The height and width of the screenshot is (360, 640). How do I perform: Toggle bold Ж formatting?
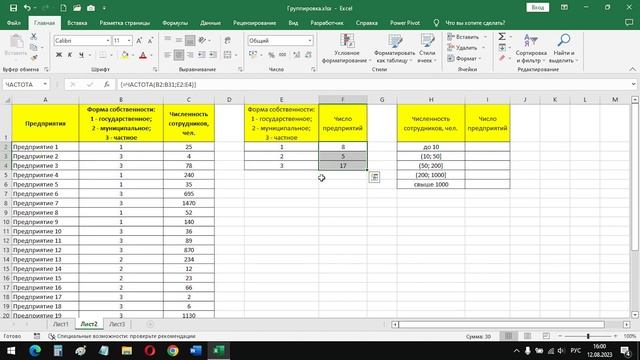59,55
